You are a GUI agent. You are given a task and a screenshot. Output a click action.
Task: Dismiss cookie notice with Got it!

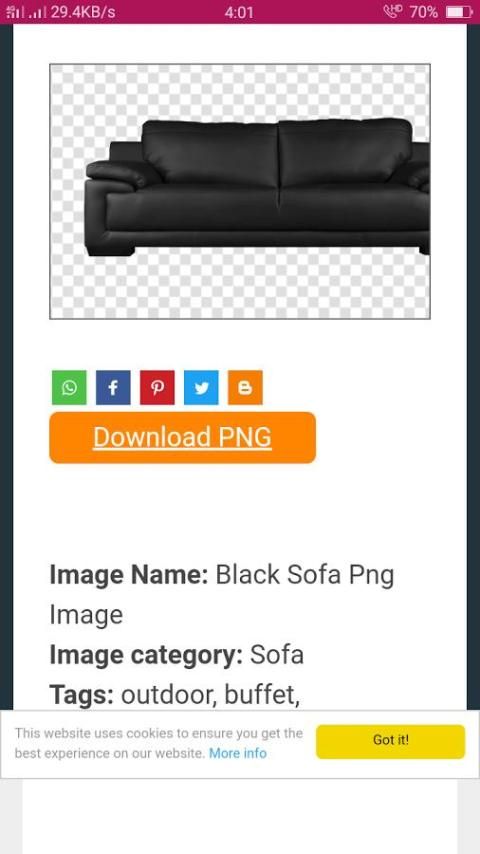click(x=390, y=741)
